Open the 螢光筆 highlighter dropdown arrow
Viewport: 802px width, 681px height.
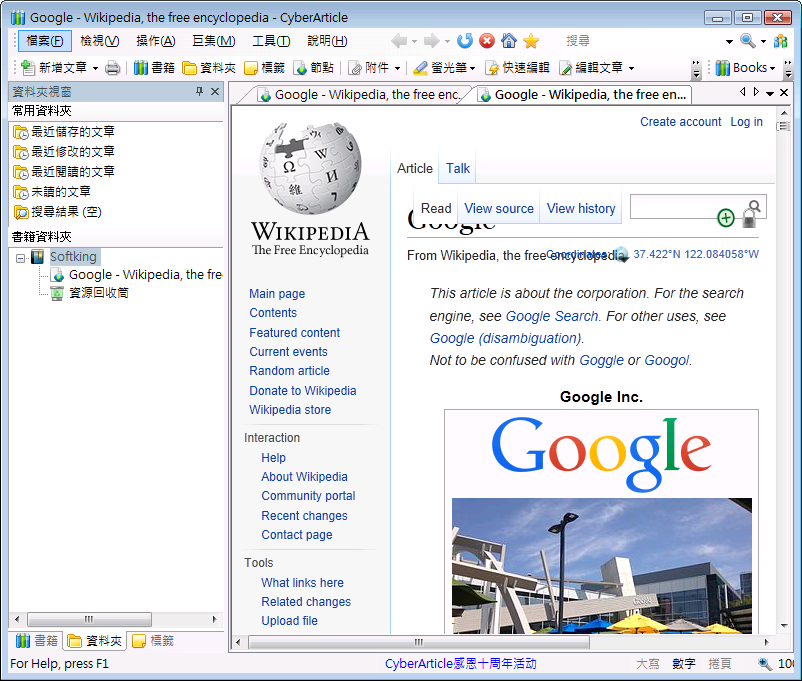[473, 68]
